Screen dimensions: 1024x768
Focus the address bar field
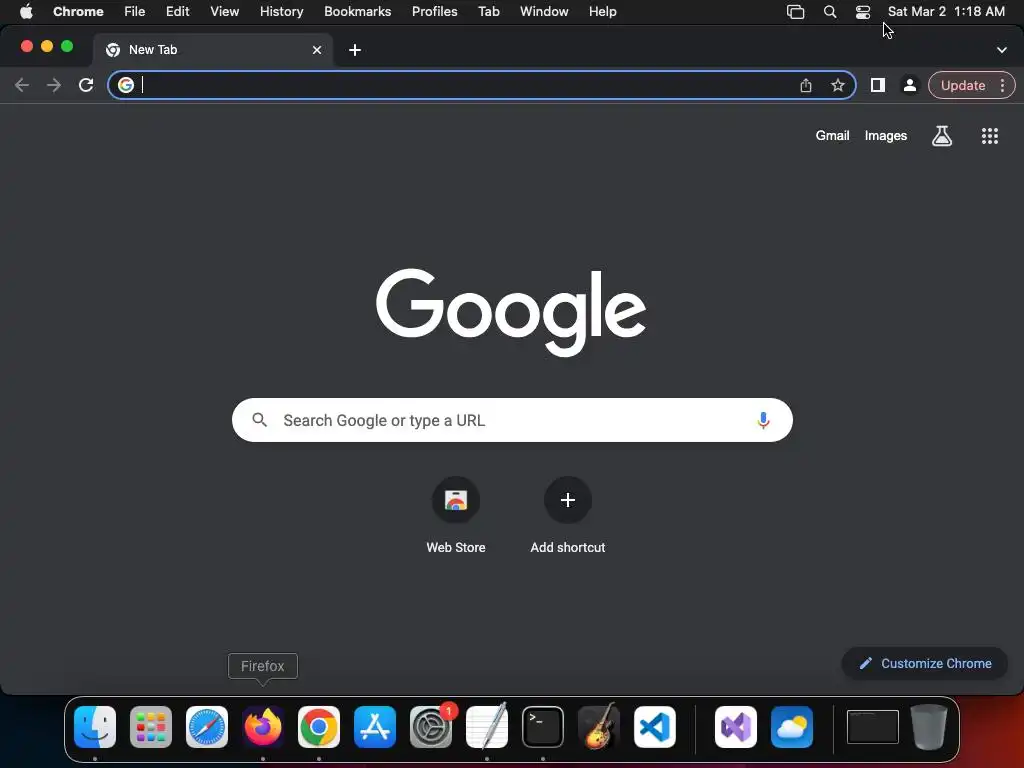point(481,85)
